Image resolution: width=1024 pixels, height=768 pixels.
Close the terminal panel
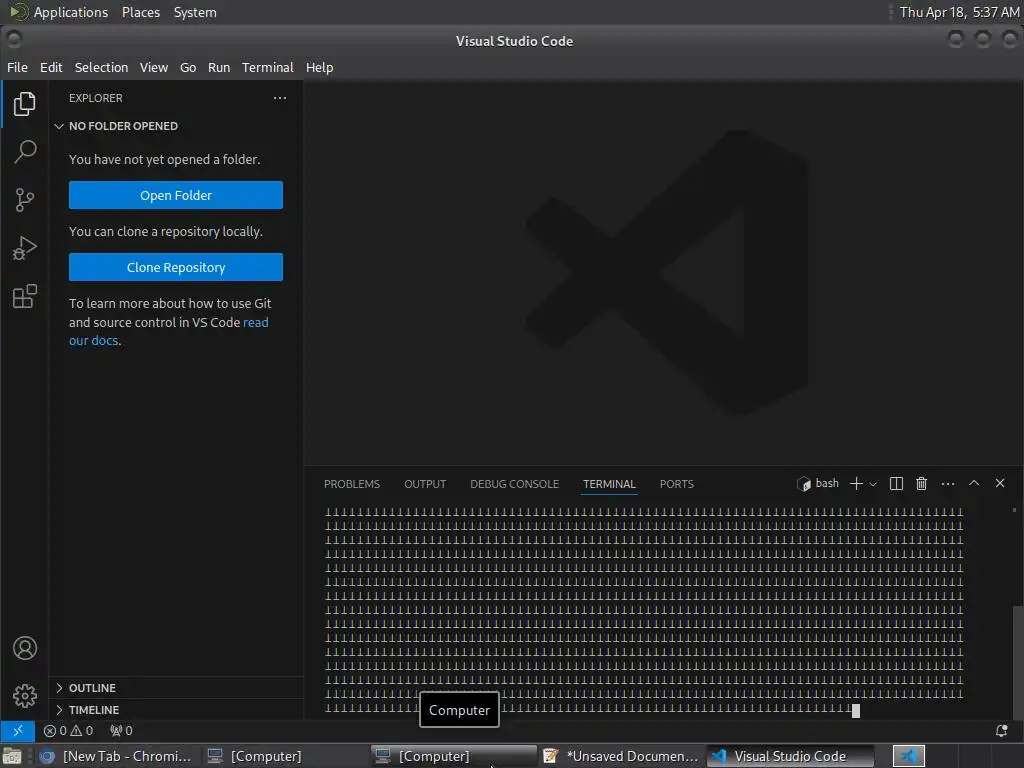[1000, 483]
